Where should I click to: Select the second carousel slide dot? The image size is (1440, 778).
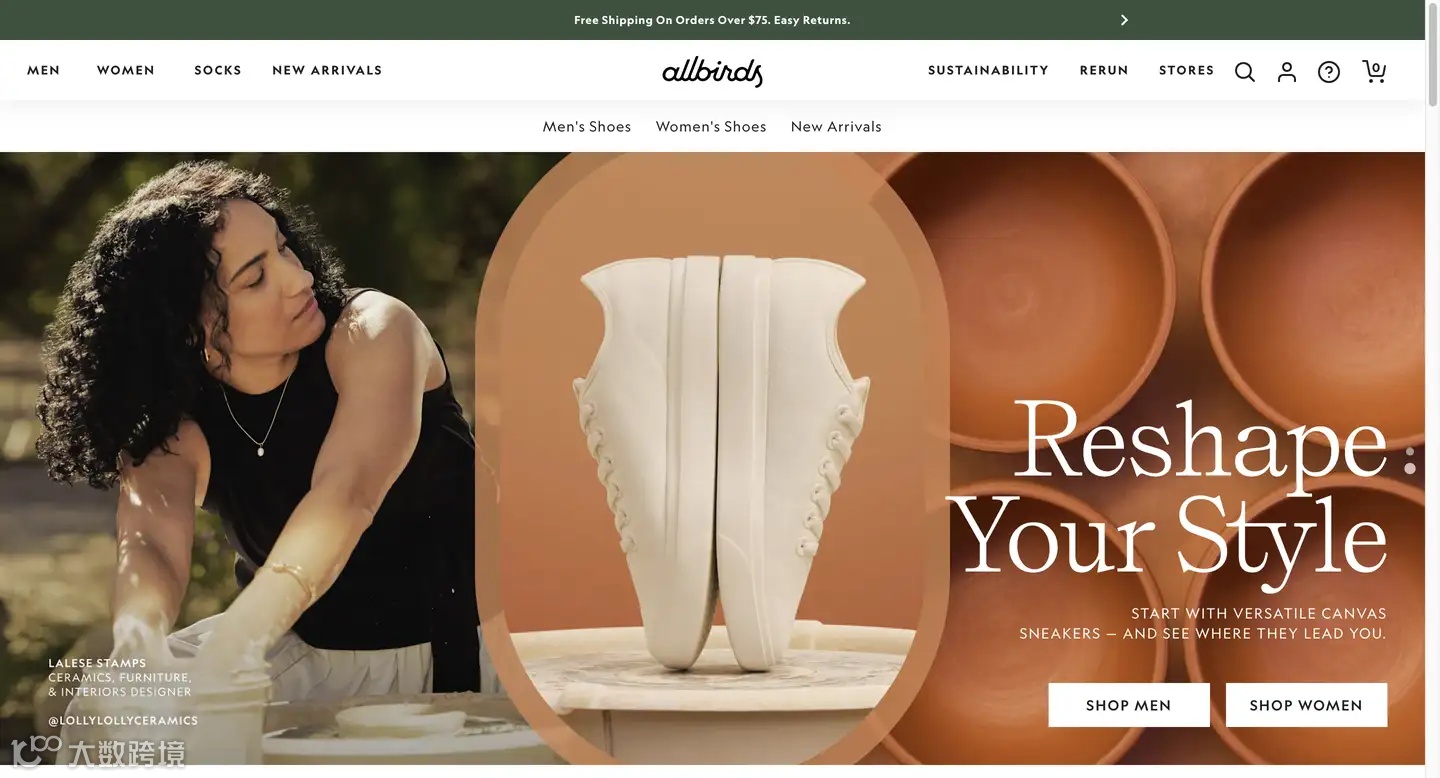point(1410,468)
